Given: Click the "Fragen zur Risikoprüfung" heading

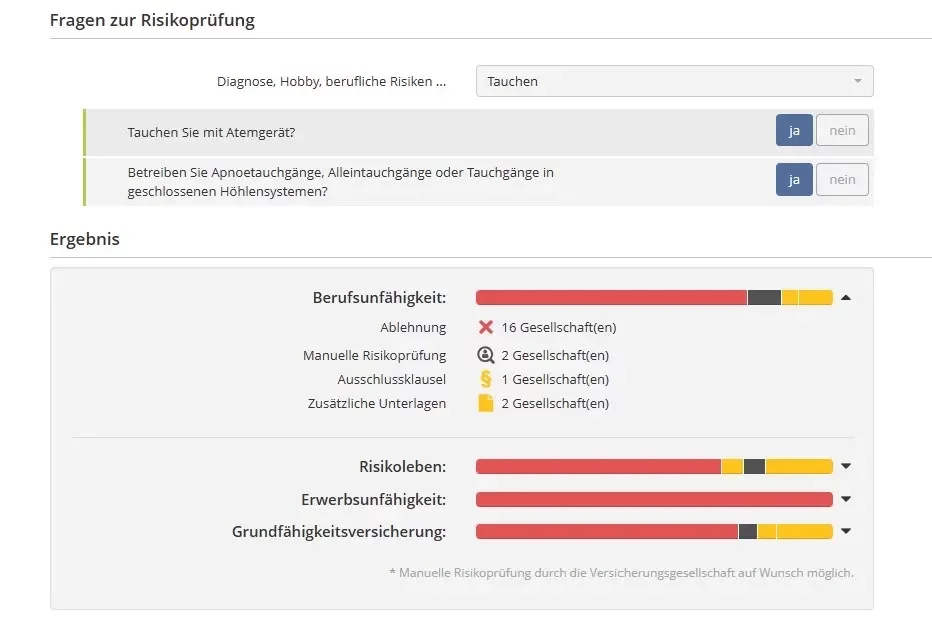Looking at the screenshot, I should 152,19.
